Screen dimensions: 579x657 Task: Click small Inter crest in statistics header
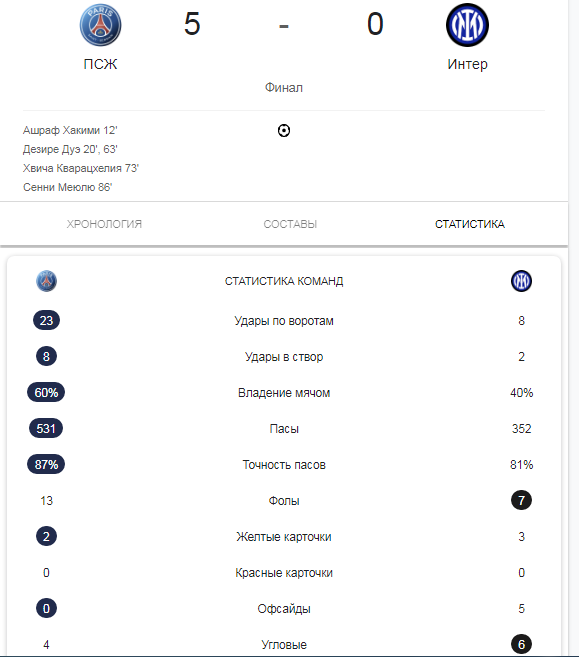pos(521,281)
